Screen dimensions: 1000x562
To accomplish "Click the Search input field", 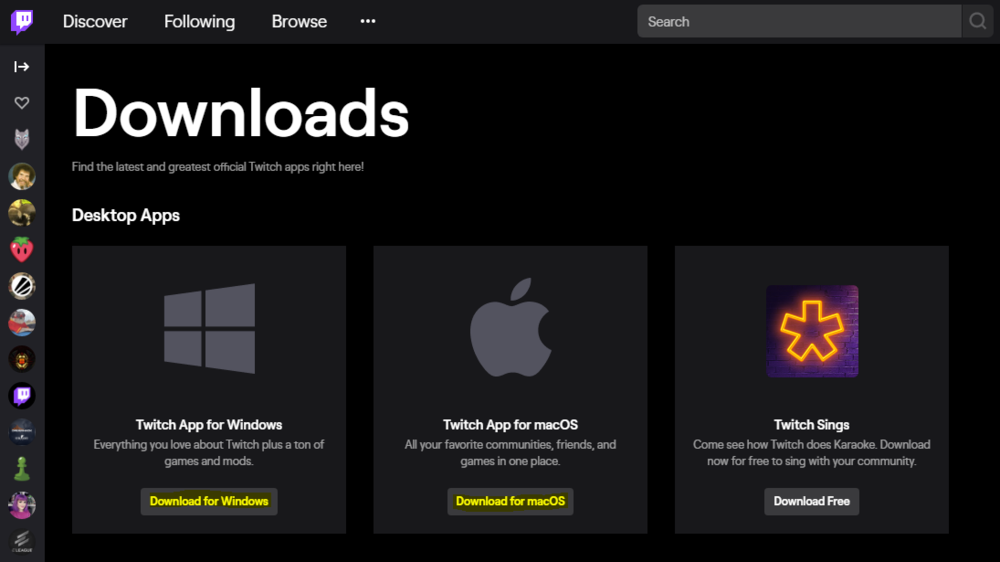I will pos(798,21).
